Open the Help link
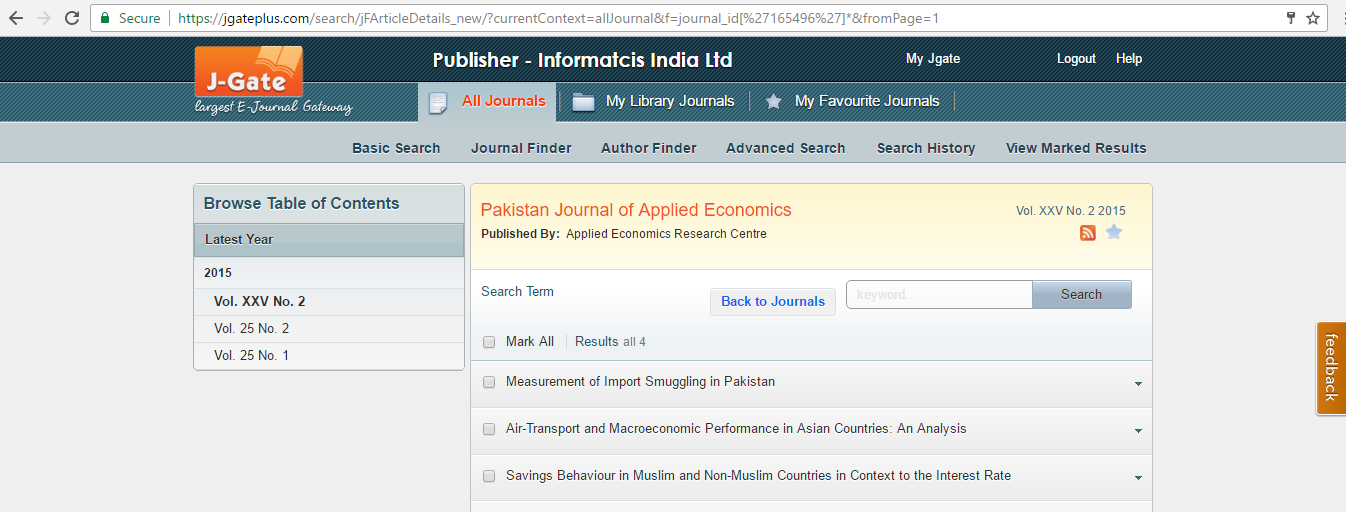Image resolution: width=1346 pixels, height=512 pixels. pos(1129,59)
